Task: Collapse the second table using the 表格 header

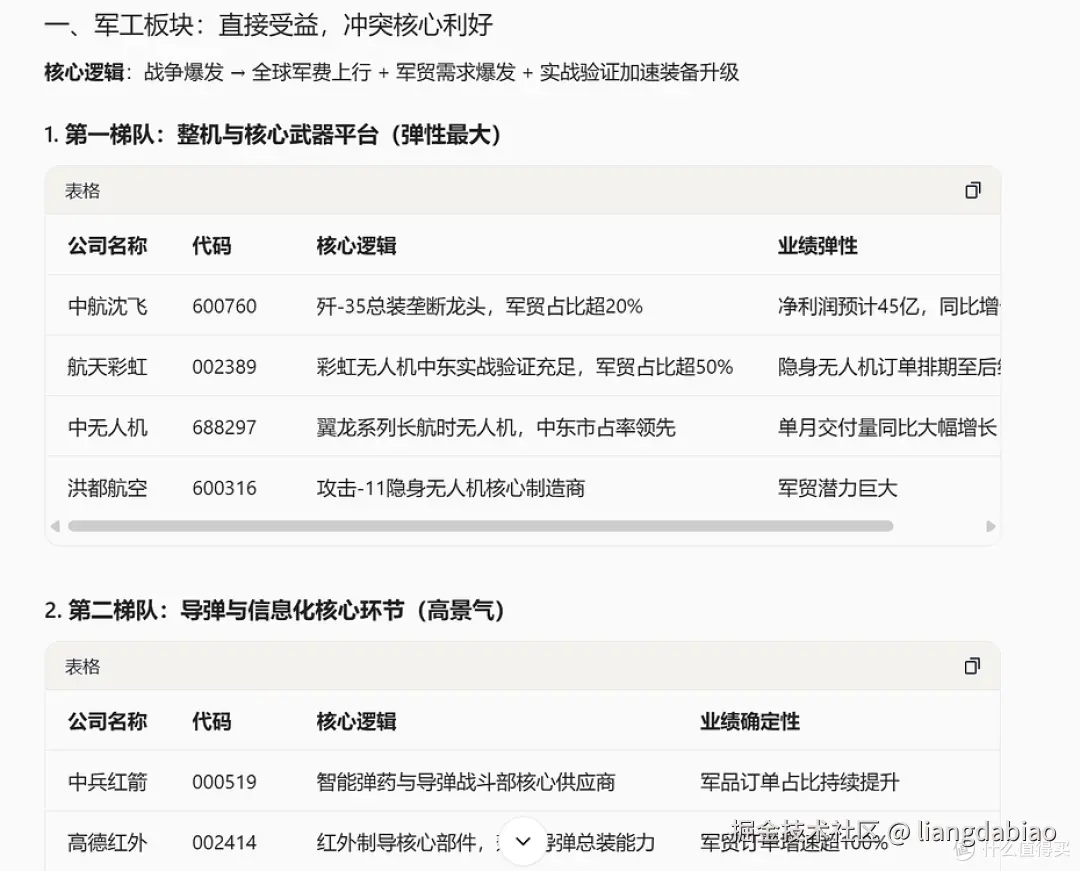Action: pyautogui.click(x=81, y=665)
